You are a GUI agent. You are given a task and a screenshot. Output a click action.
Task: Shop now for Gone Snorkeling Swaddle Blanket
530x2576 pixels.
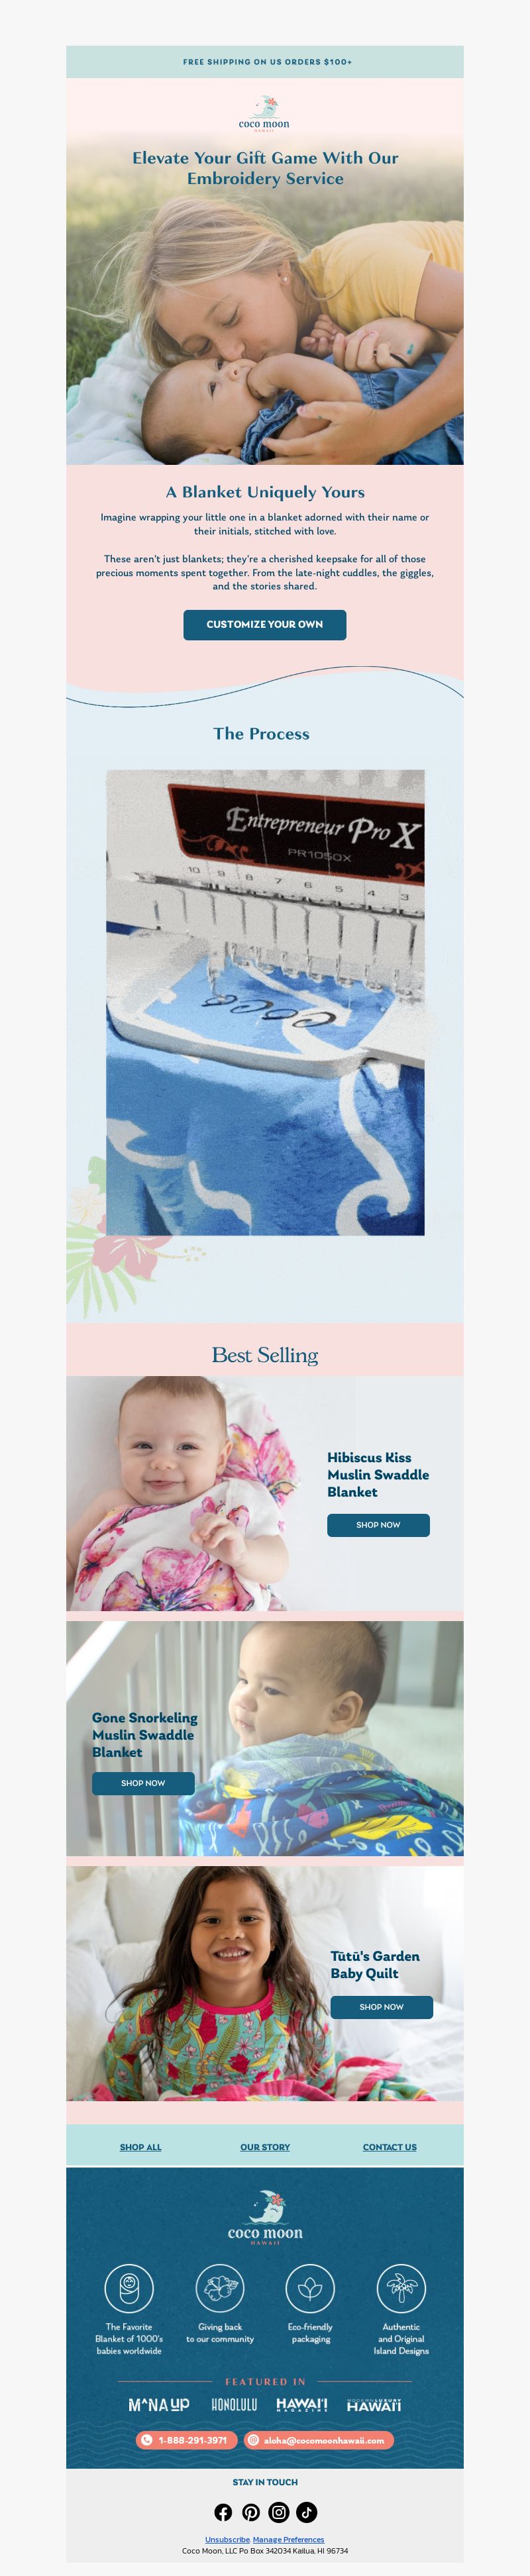pos(143,1783)
